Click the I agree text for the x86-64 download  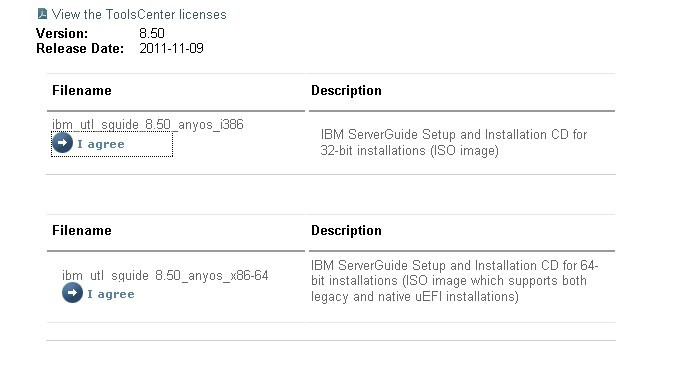(x=111, y=294)
